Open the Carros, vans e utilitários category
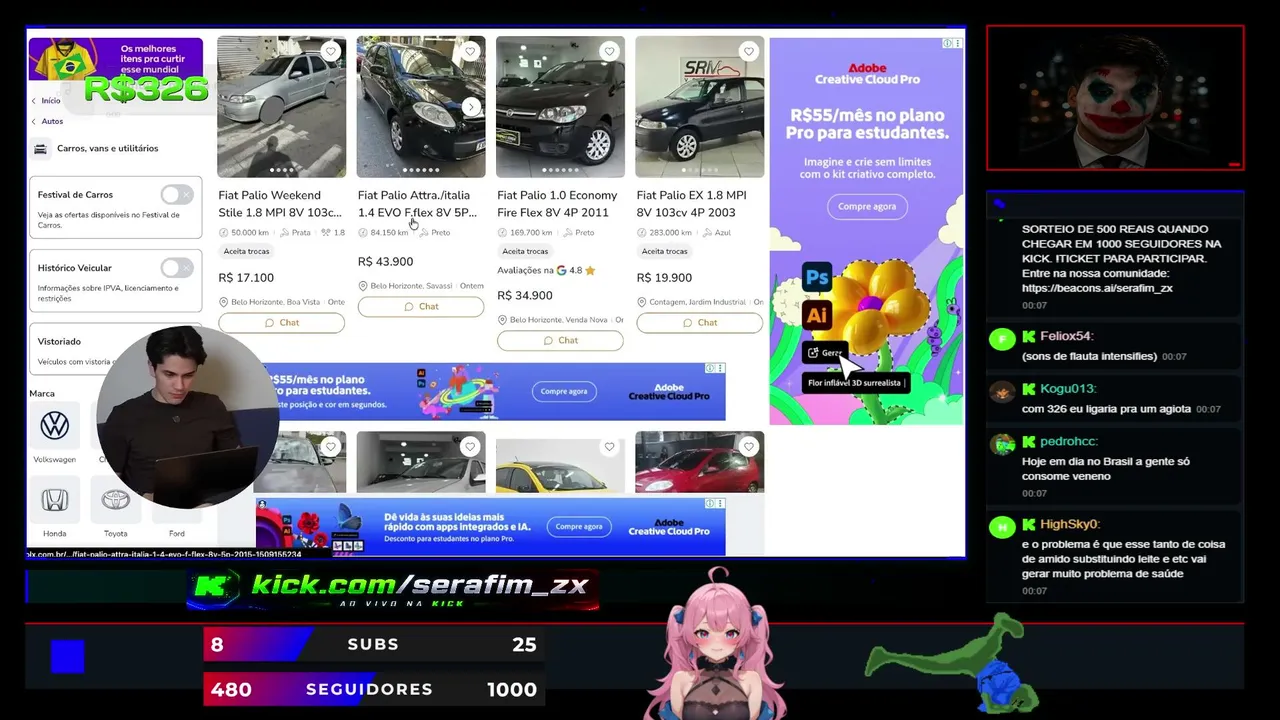This screenshot has width=1280, height=720. pos(107,149)
